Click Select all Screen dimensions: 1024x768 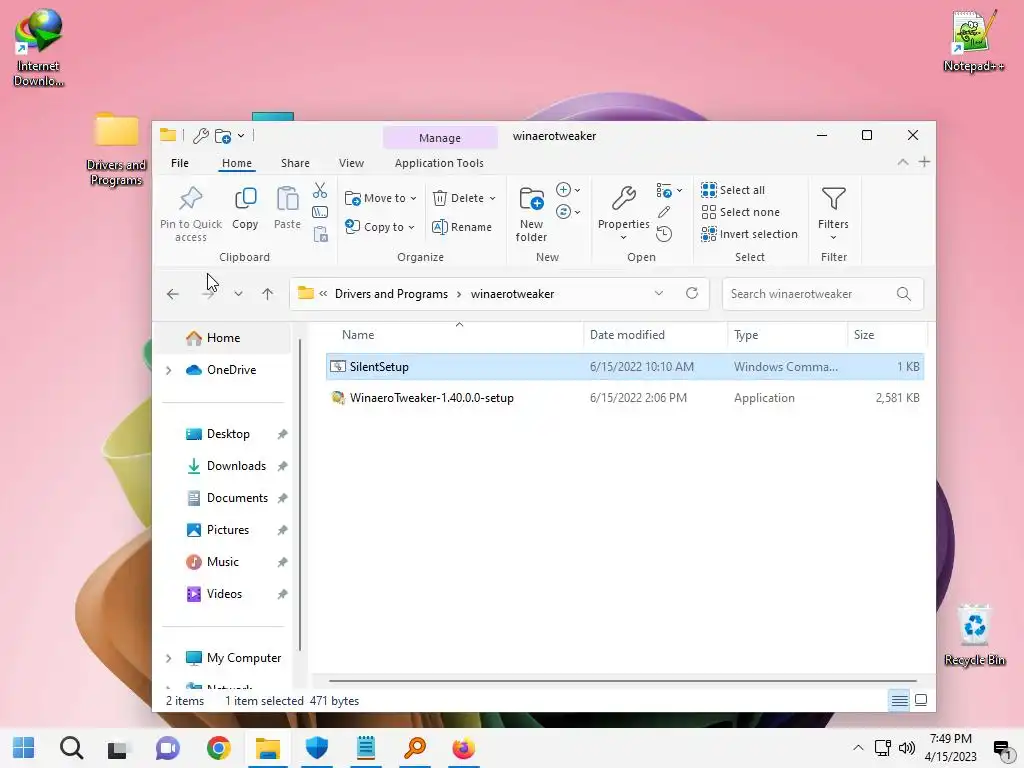733,190
